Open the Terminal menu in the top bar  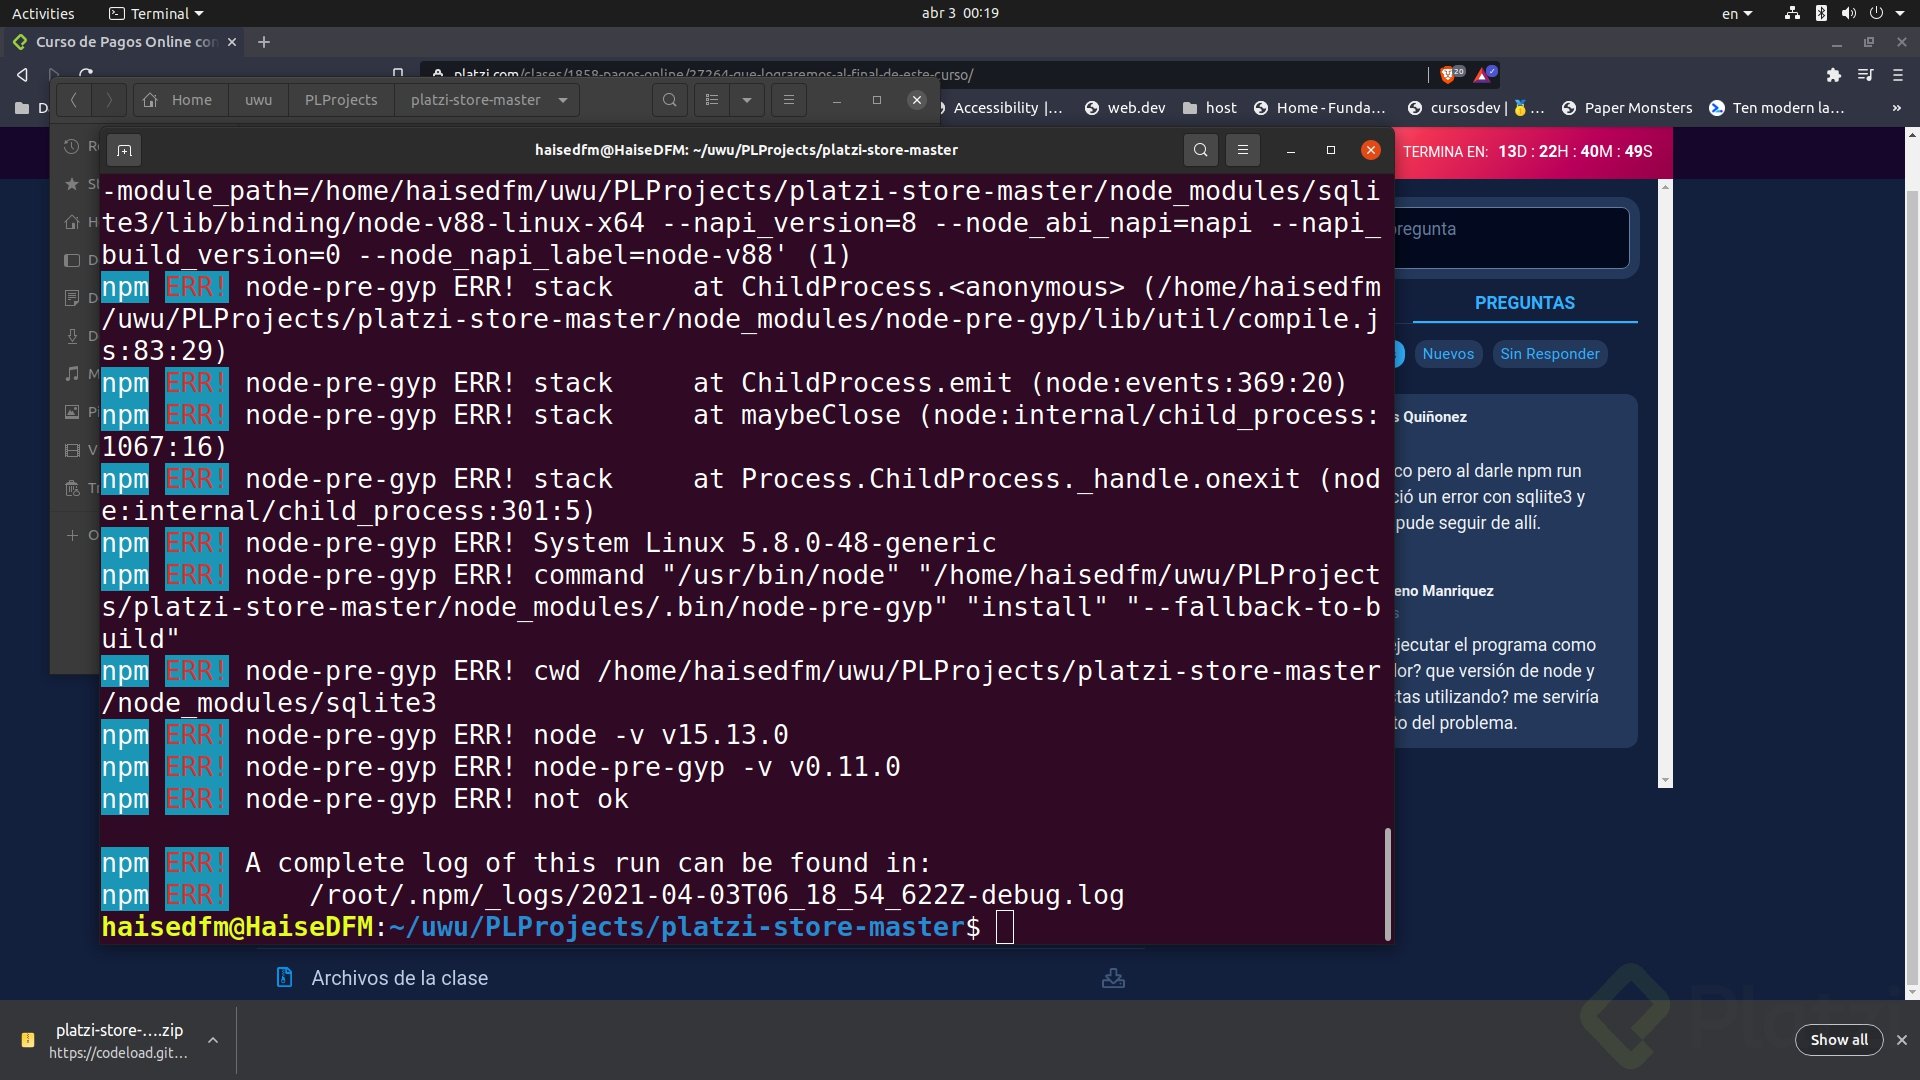tap(156, 13)
